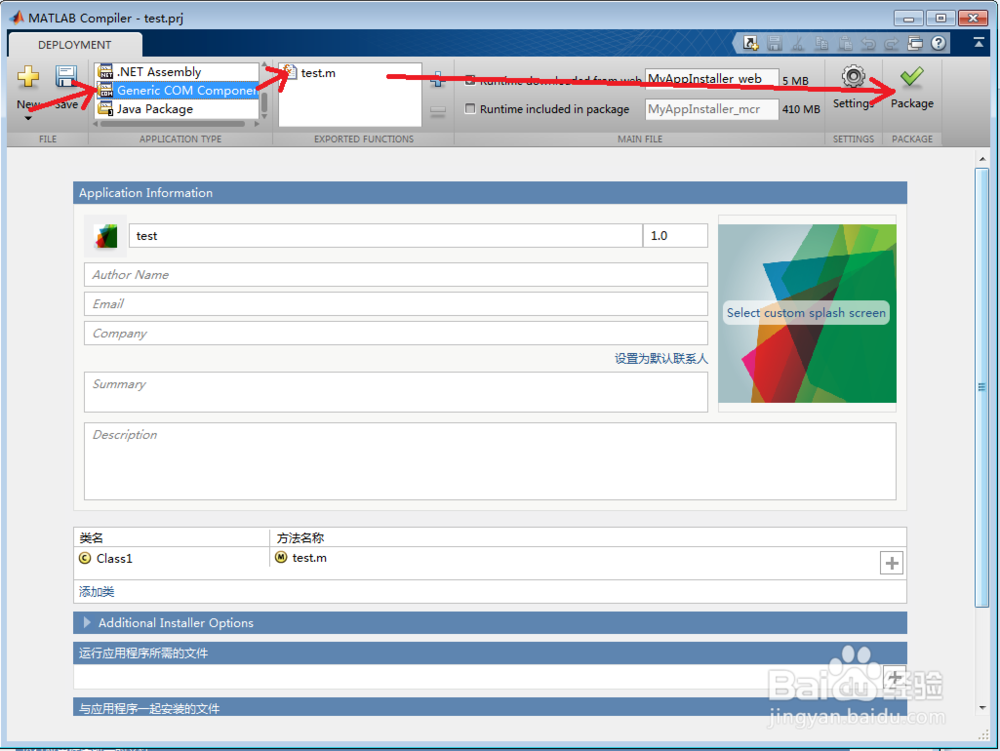Add required file with plus button
Image resolution: width=1000 pixels, height=751 pixels.
pyautogui.click(x=894, y=677)
